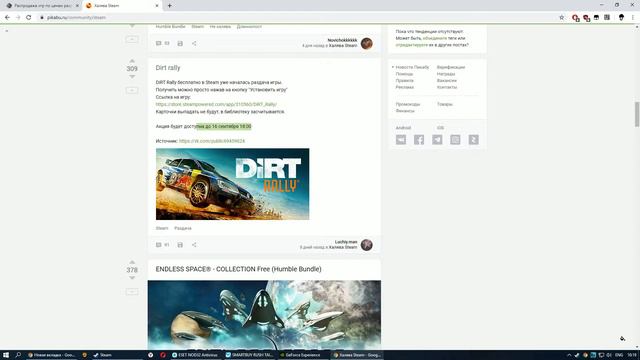Open the Android app link

pyautogui.click(x=403, y=128)
